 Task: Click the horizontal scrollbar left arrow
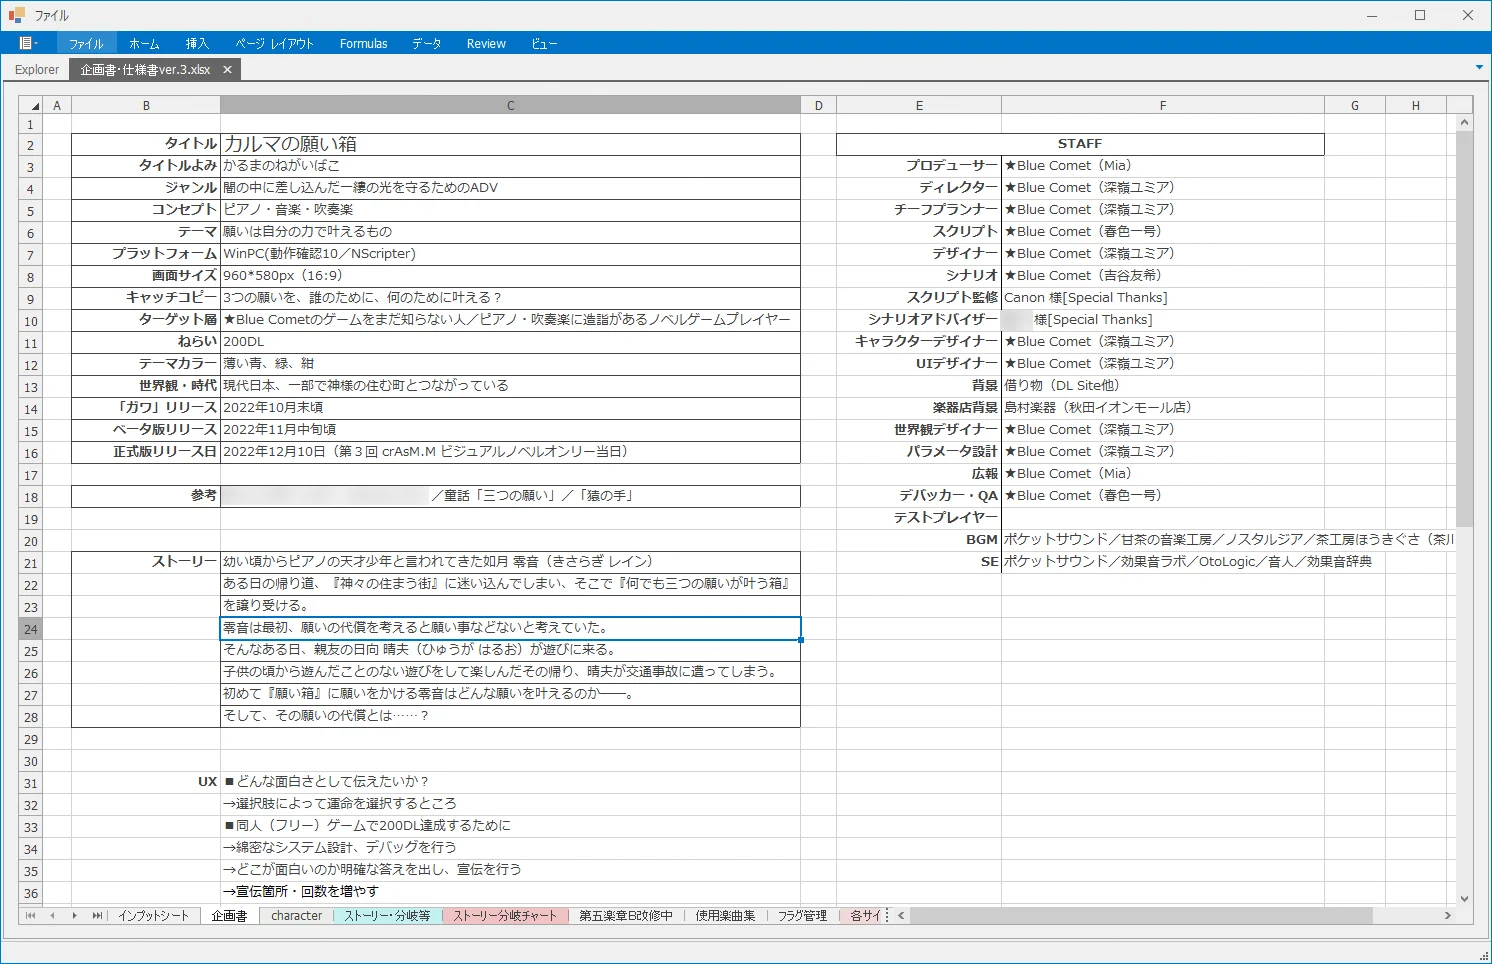901,915
